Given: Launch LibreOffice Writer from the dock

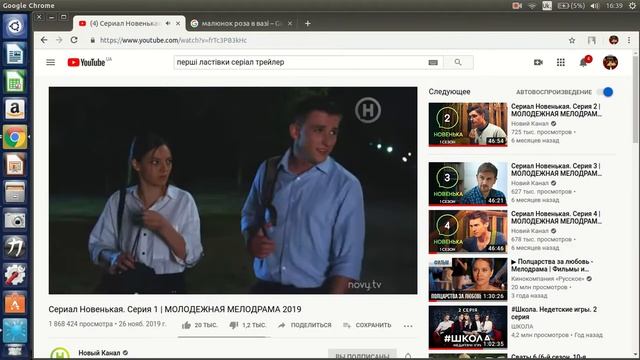Looking at the screenshot, I should pos(15,54).
